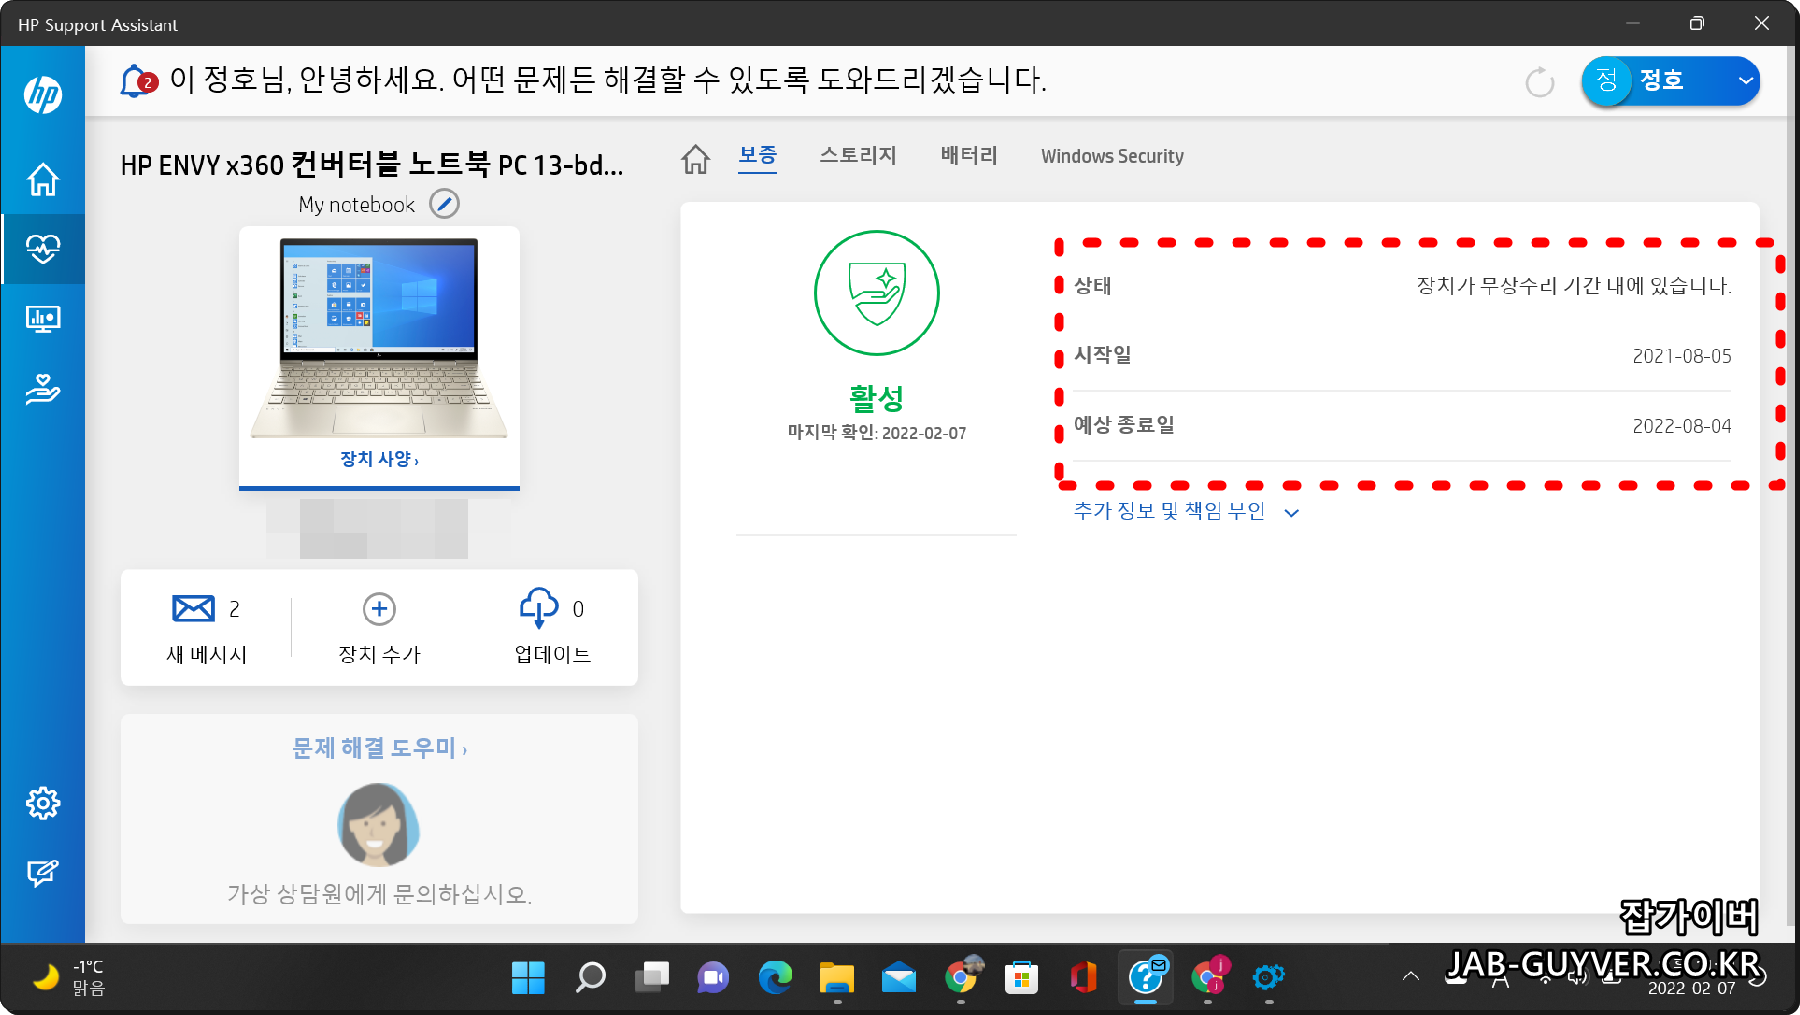This screenshot has width=1800, height=1015.
Task: Open the Mail app on taskbar
Action: (899, 977)
